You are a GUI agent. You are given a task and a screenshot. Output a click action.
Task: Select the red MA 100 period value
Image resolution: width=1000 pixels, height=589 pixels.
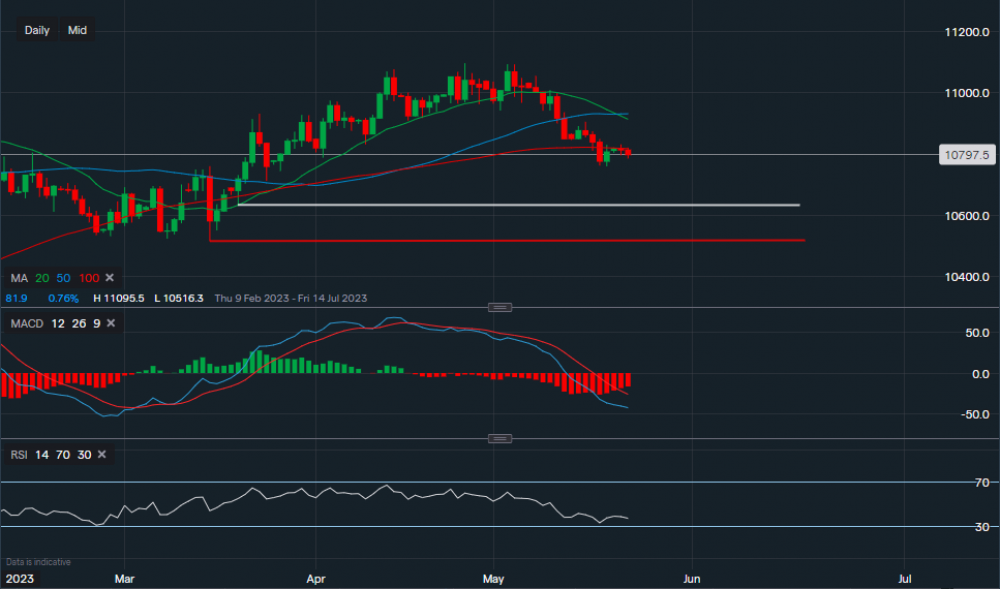coord(89,277)
